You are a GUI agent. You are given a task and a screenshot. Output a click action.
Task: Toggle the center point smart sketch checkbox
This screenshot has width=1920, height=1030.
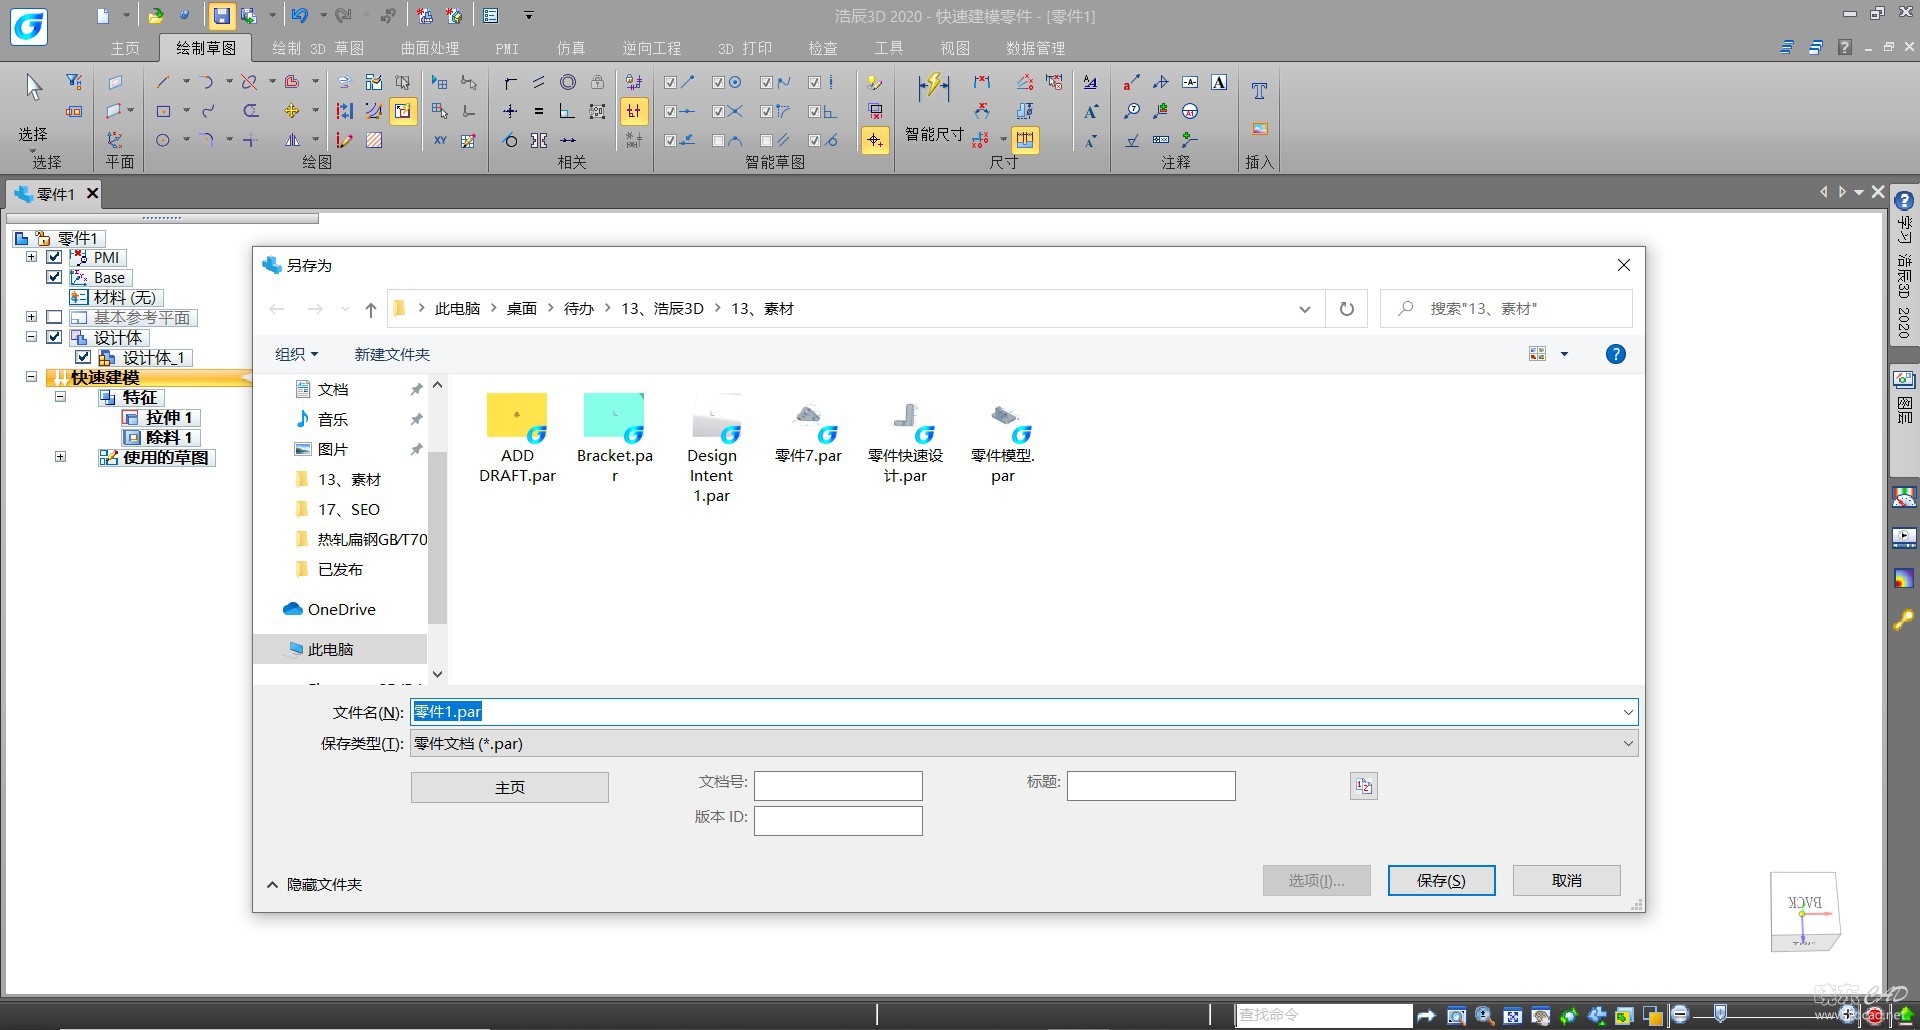(x=719, y=82)
